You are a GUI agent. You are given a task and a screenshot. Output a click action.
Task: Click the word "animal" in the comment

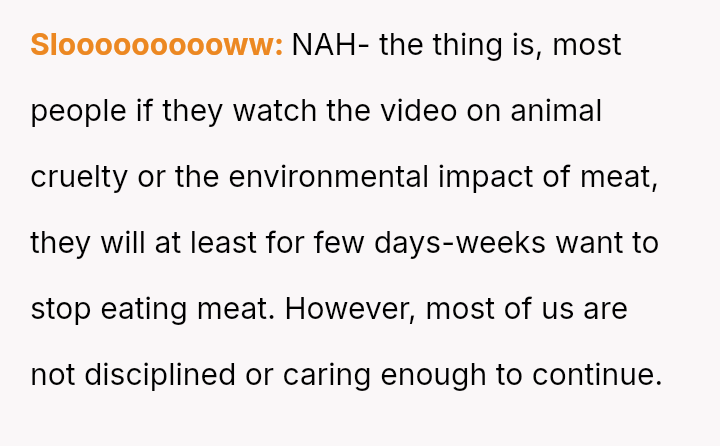[x=556, y=111]
